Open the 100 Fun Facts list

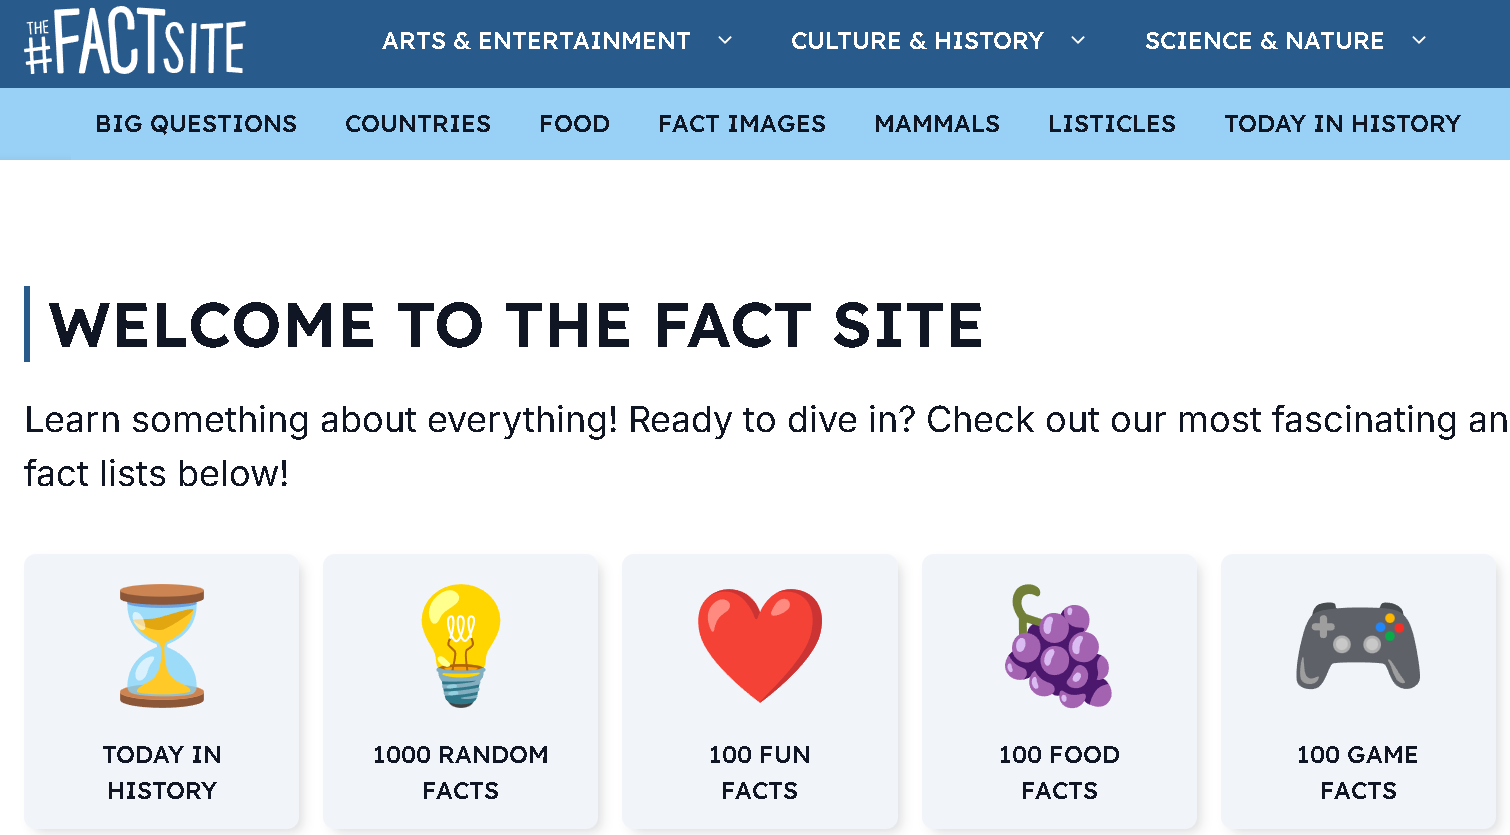pyautogui.click(x=760, y=772)
